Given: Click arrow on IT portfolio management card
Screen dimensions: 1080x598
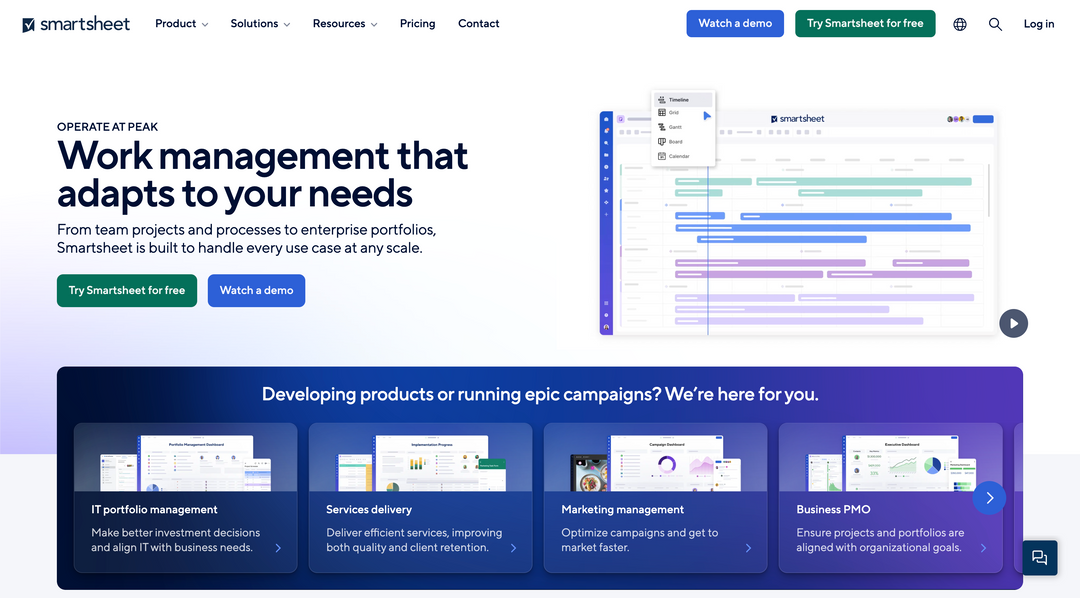Looking at the screenshot, I should click(278, 548).
